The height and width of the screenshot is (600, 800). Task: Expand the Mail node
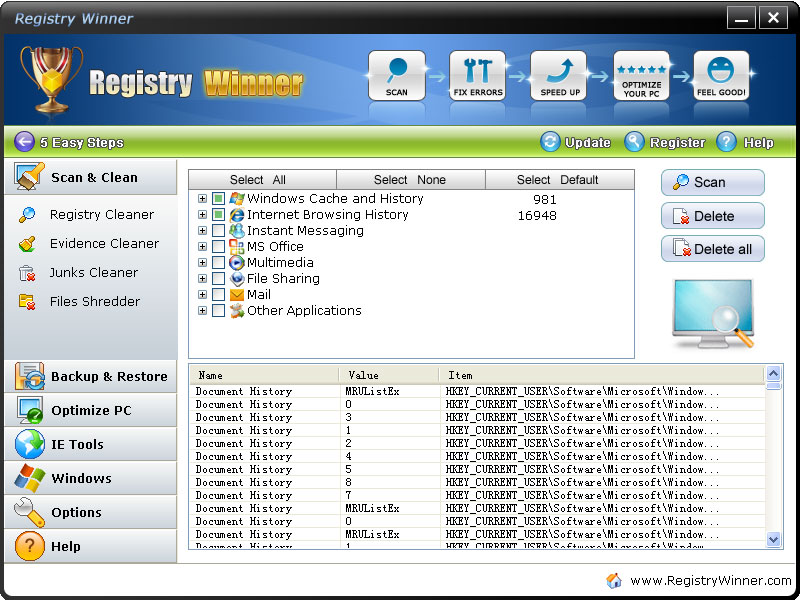(203, 295)
